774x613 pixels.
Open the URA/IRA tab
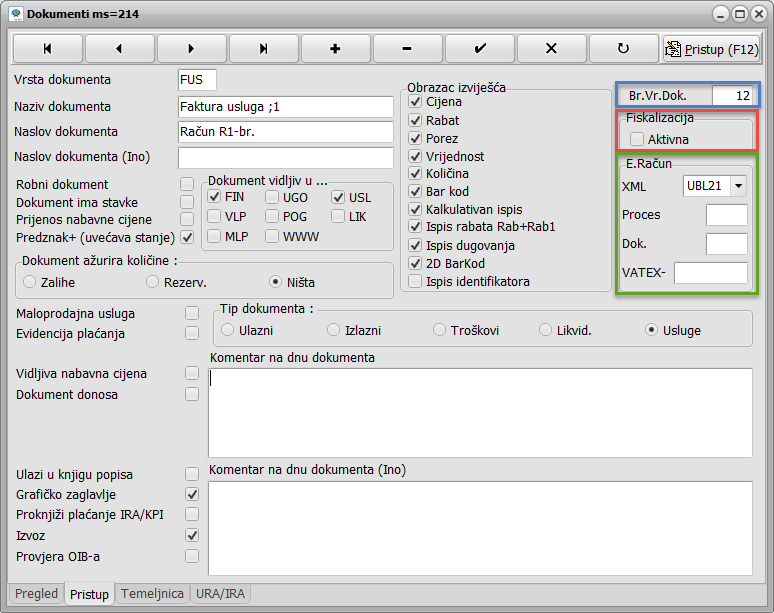(x=221, y=593)
